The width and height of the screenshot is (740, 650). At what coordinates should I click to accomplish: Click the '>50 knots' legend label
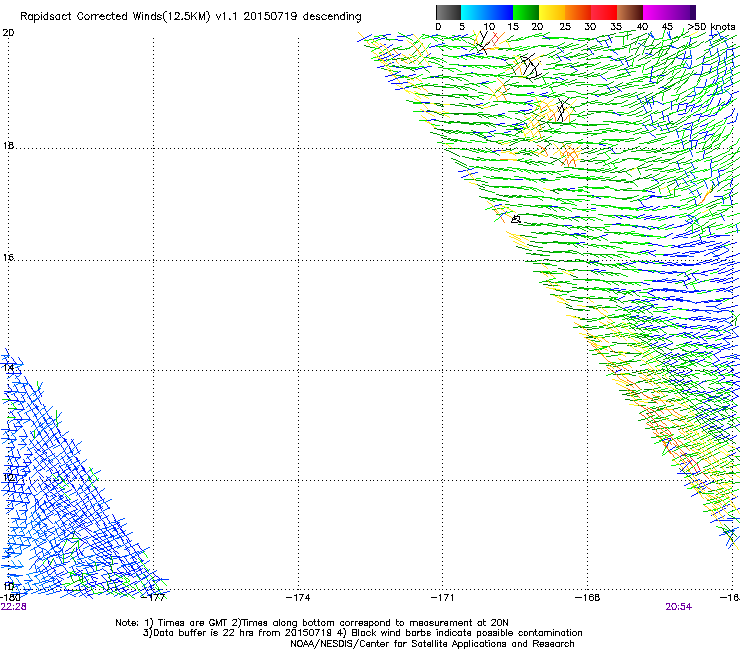(711, 27)
